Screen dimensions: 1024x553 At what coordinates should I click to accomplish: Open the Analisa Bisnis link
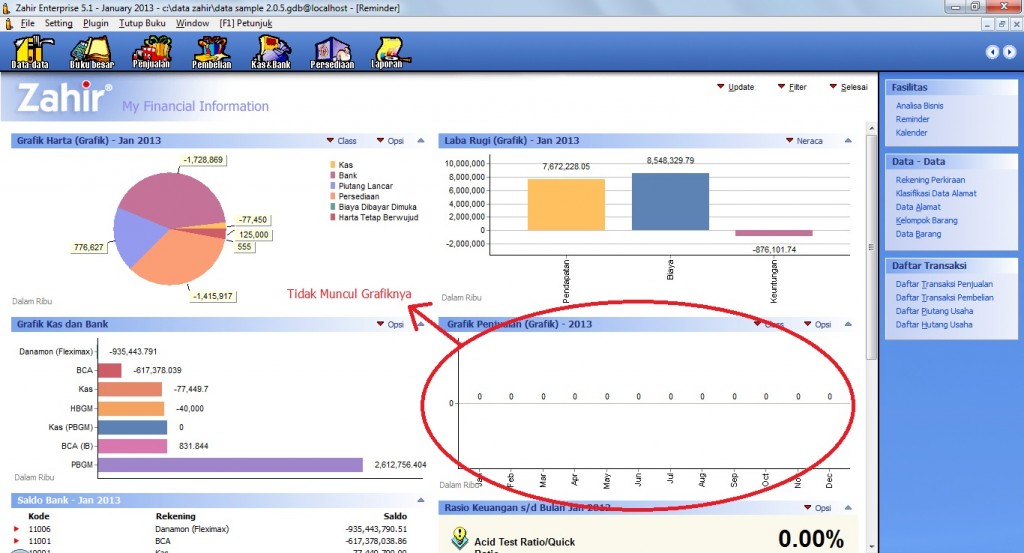tap(919, 105)
